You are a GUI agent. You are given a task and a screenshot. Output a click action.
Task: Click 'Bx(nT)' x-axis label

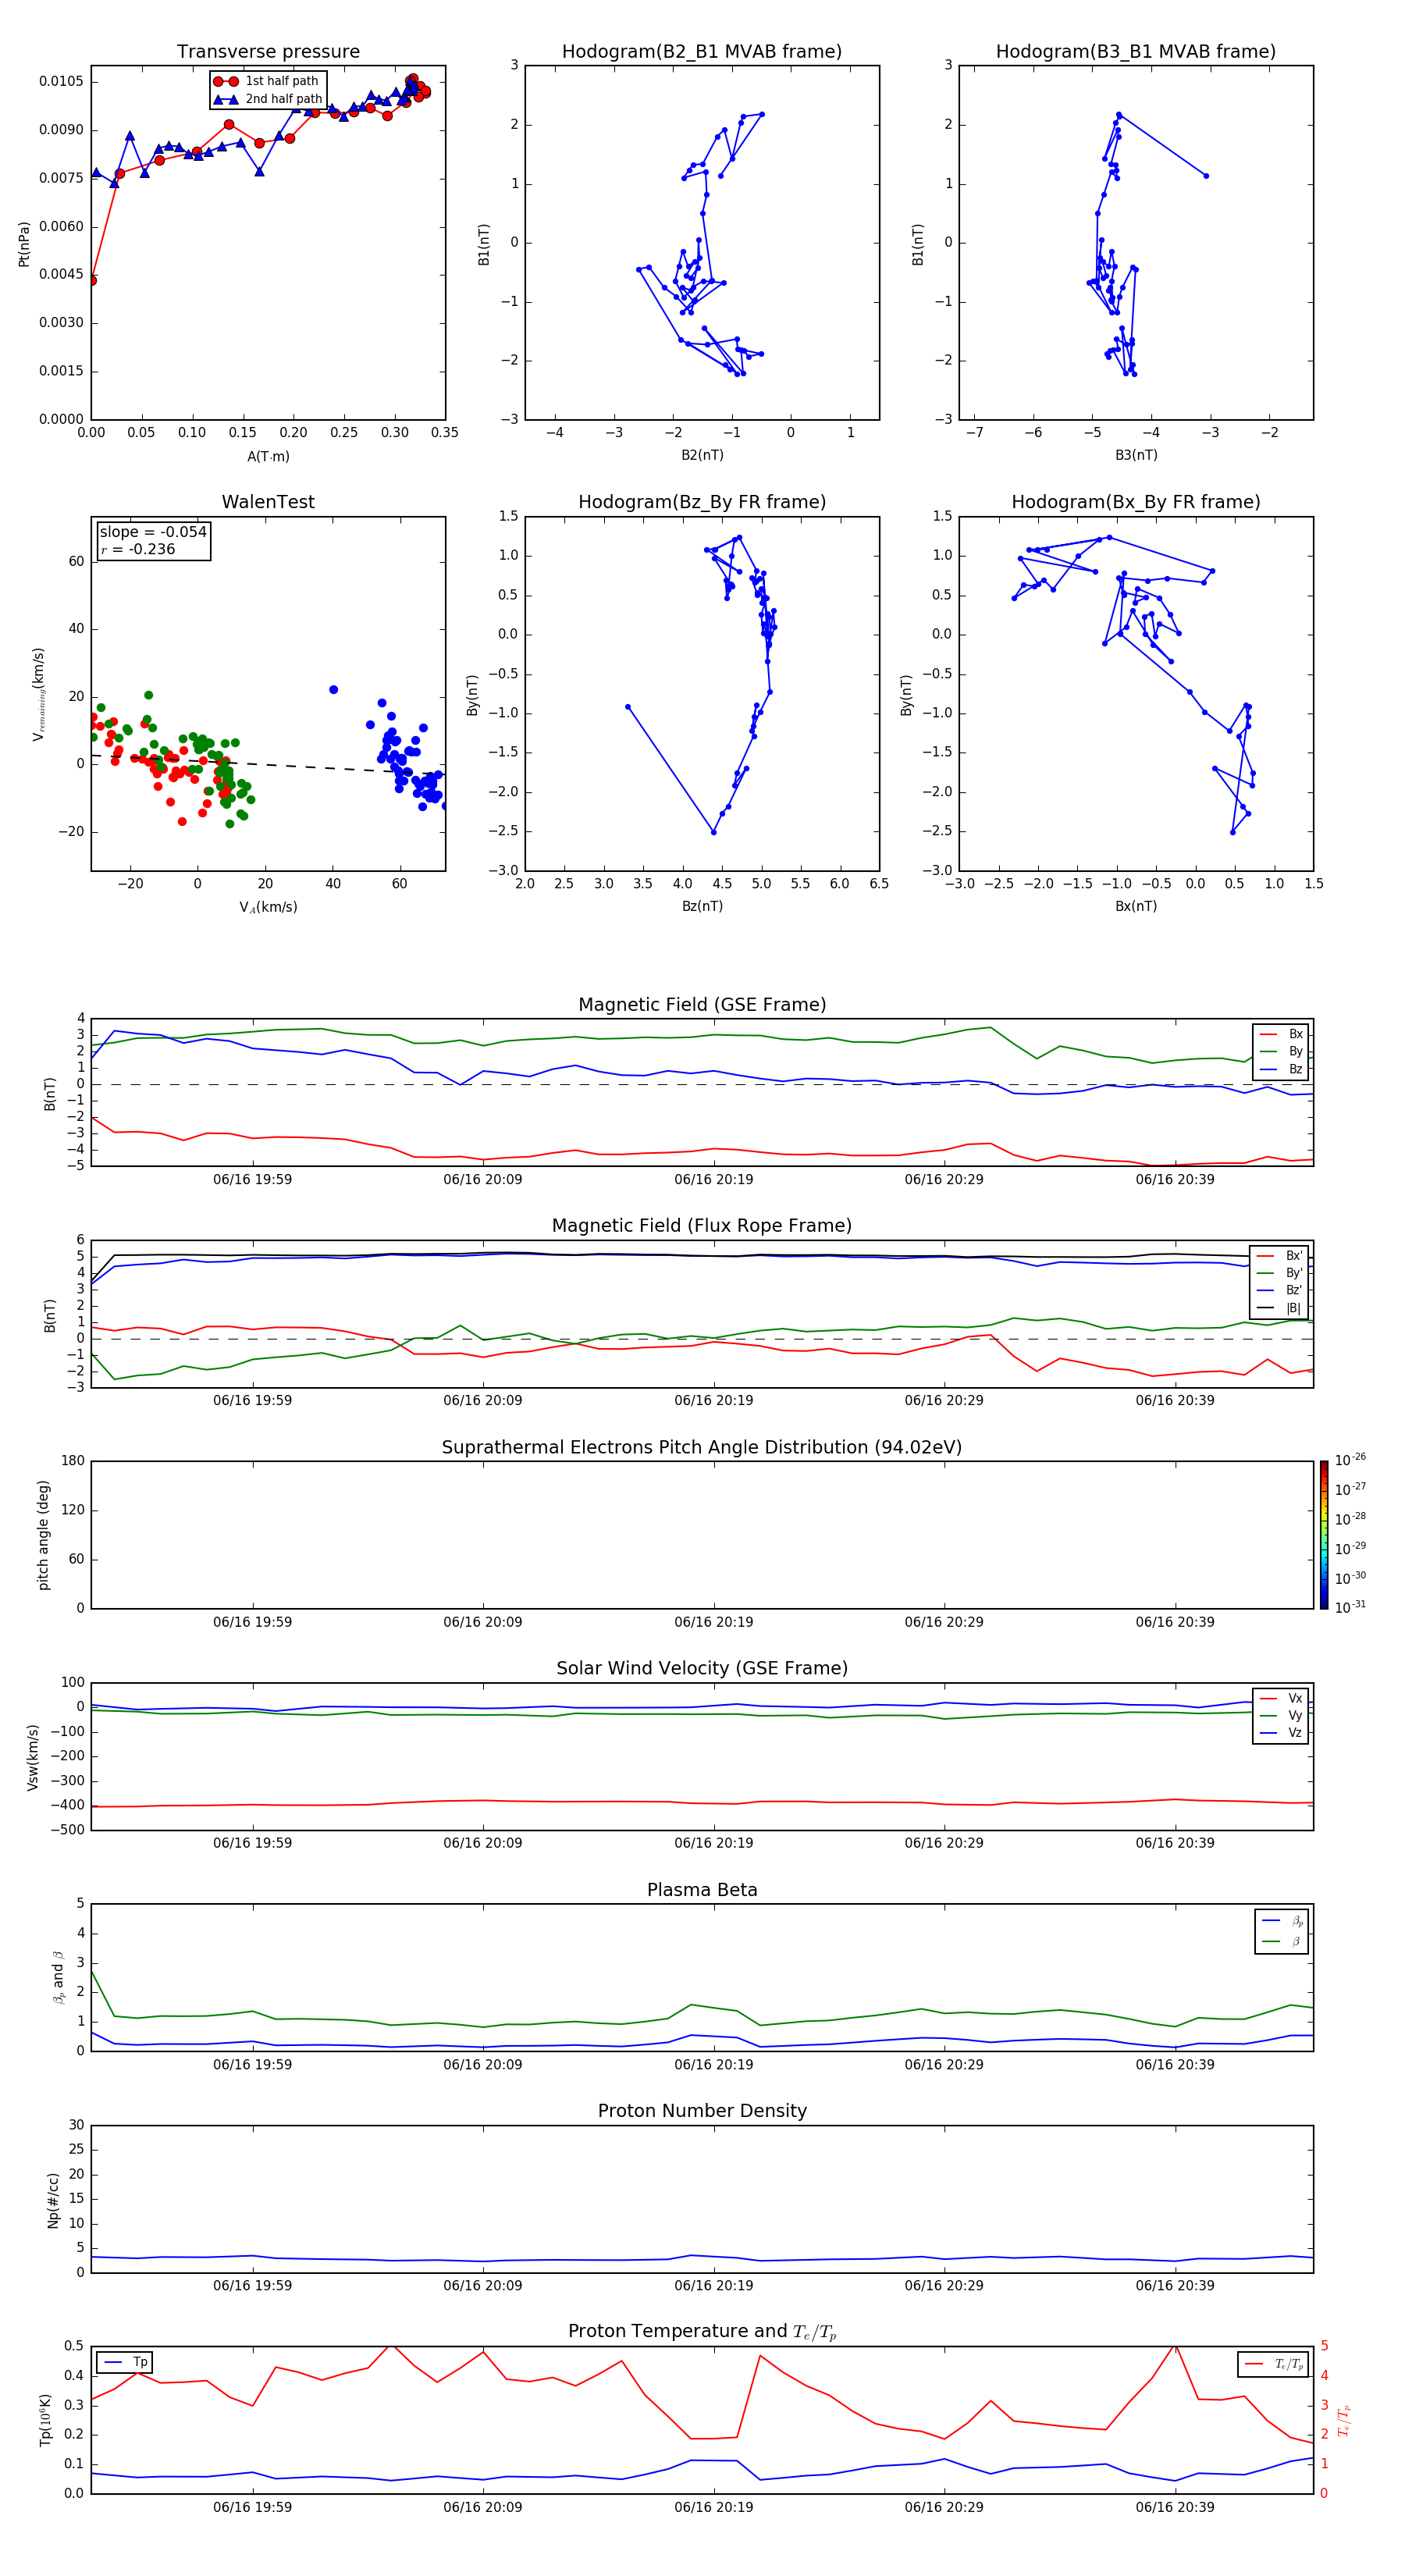[x=1136, y=906]
